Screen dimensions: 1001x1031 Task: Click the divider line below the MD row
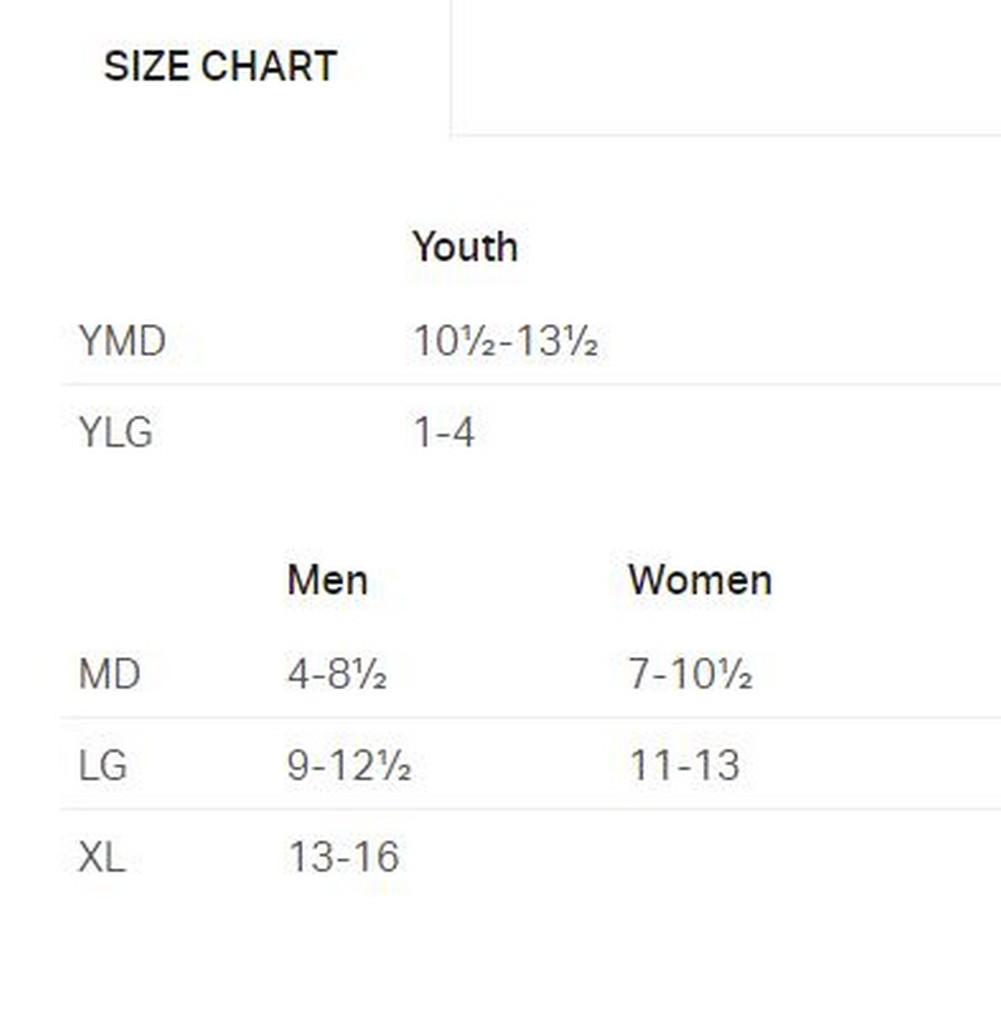[x=530, y=717]
